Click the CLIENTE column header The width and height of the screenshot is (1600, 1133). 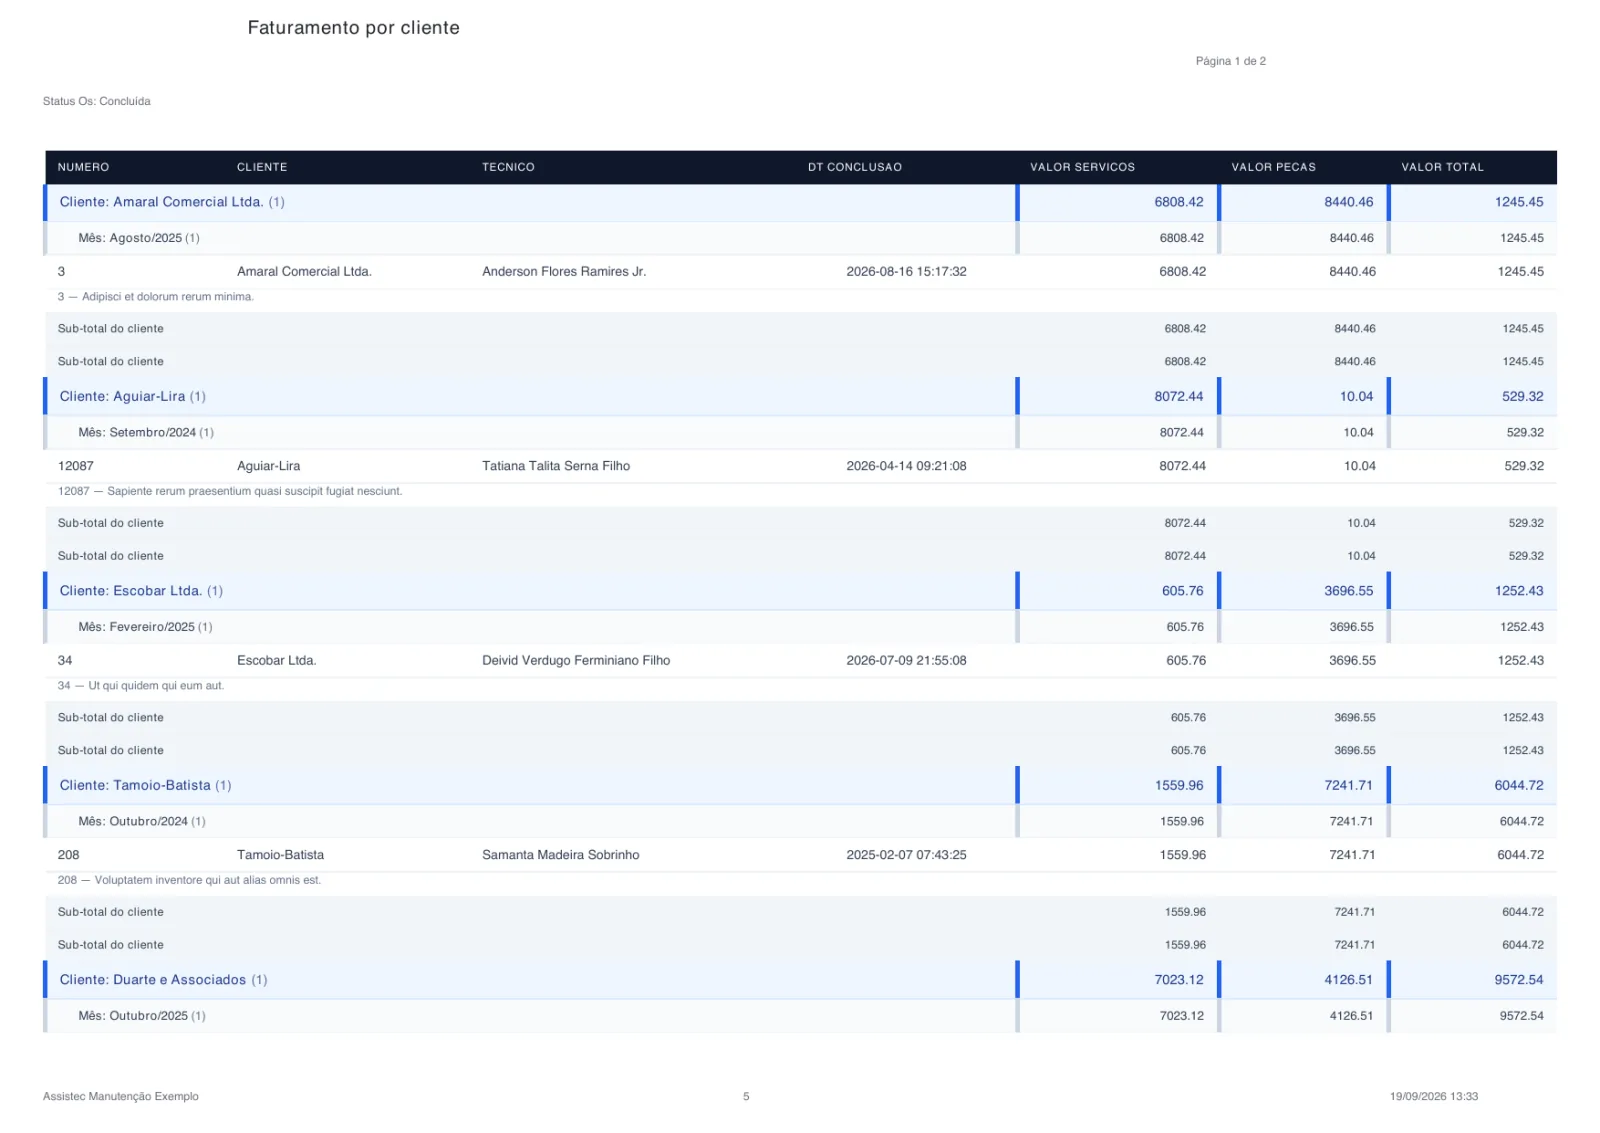pyautogui.click(x=262, y=167)
